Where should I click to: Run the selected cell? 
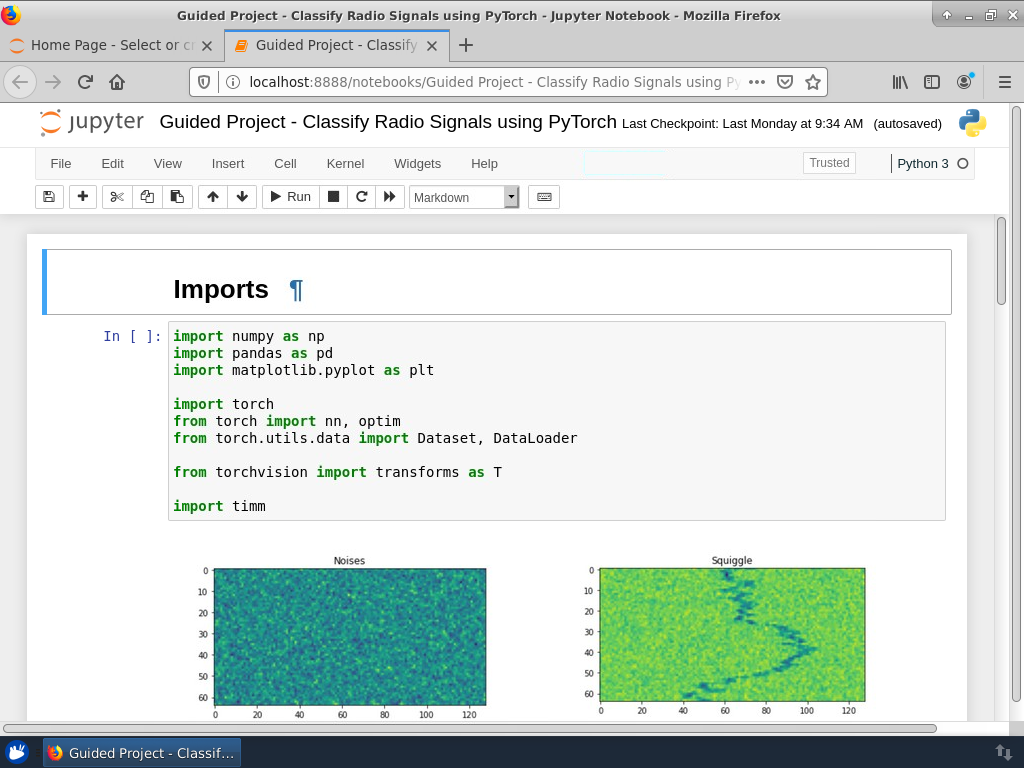coord(291,197)
